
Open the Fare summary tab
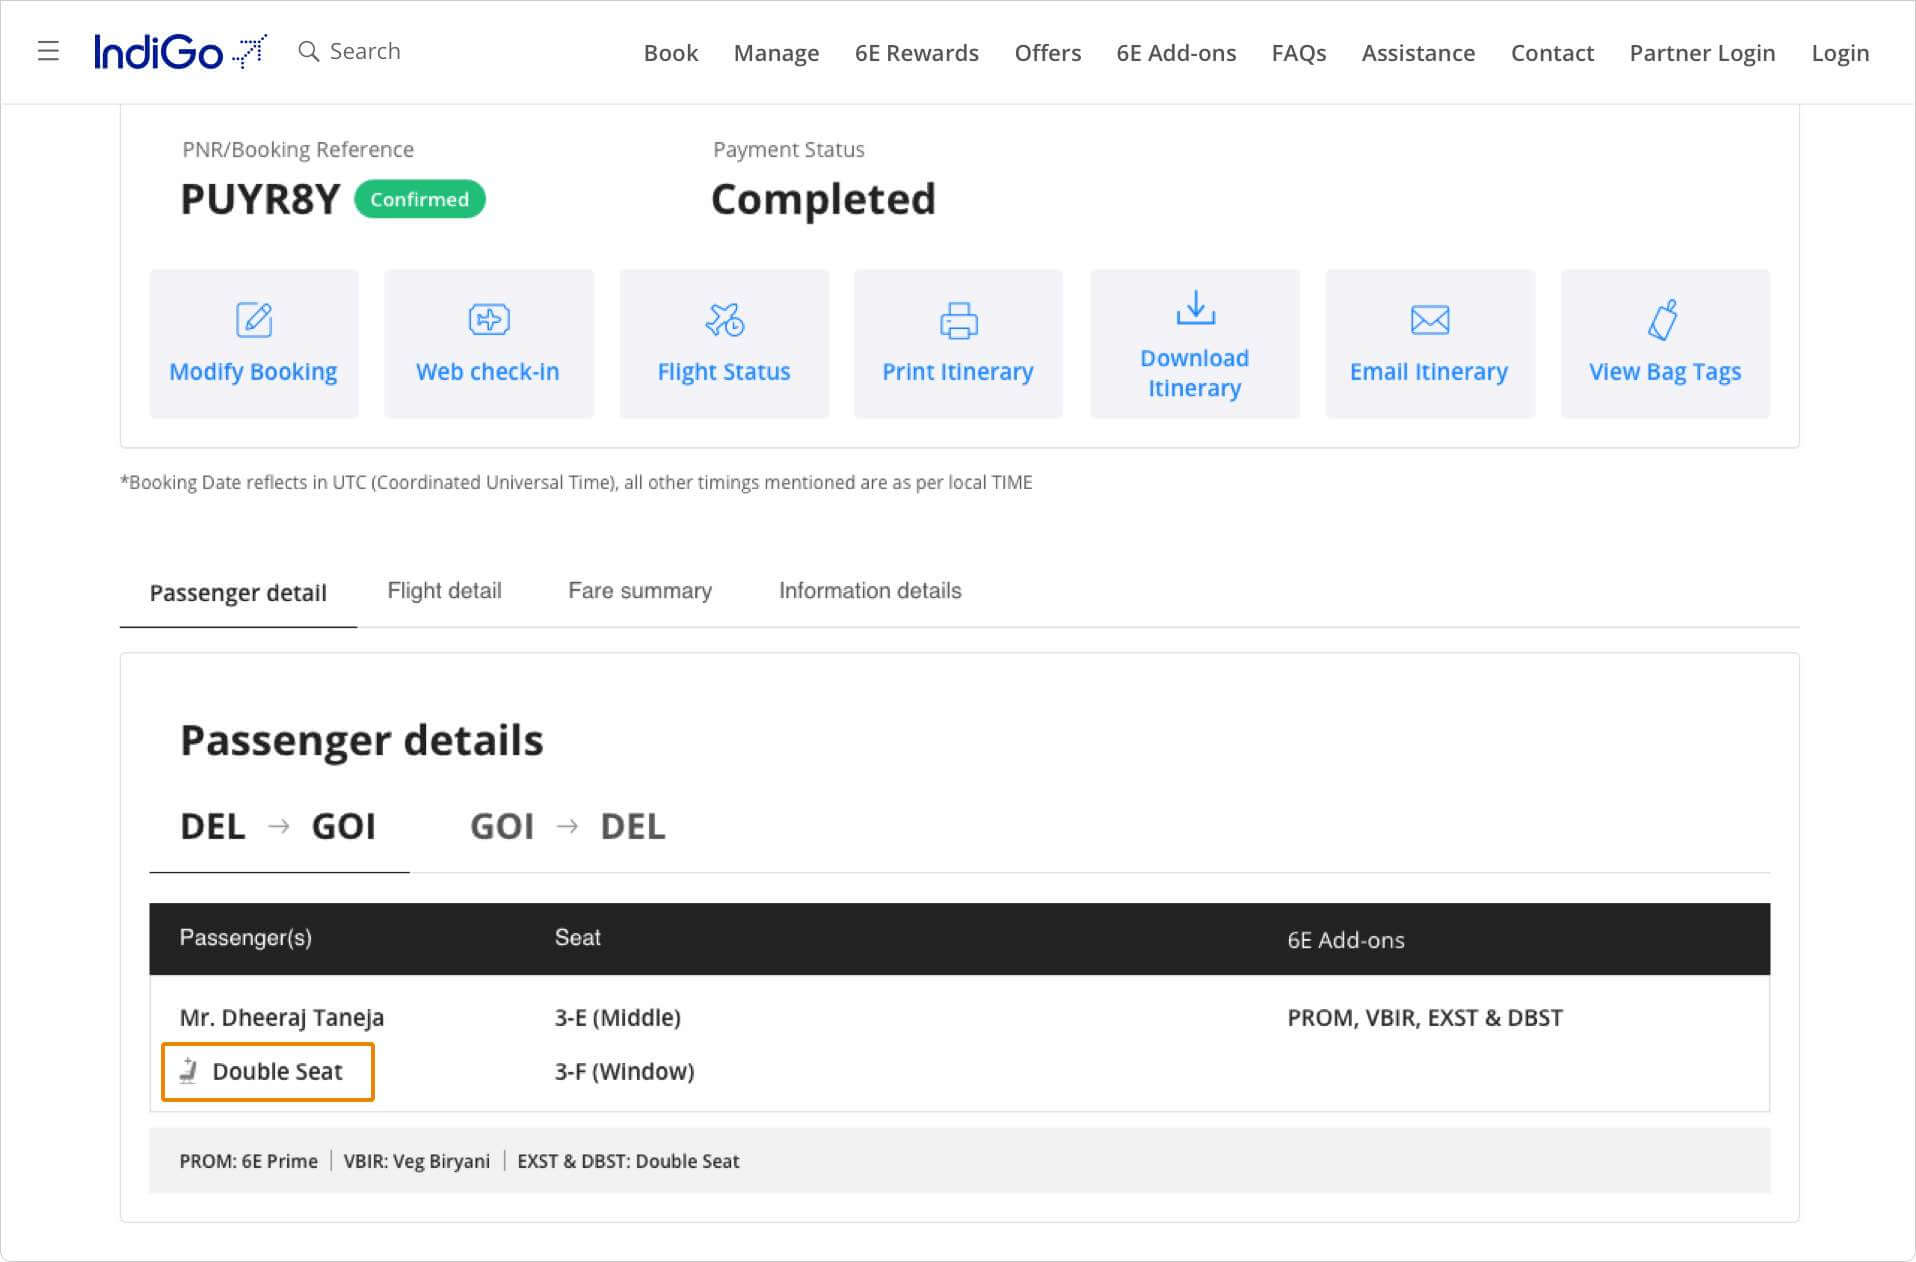(640, 591)
